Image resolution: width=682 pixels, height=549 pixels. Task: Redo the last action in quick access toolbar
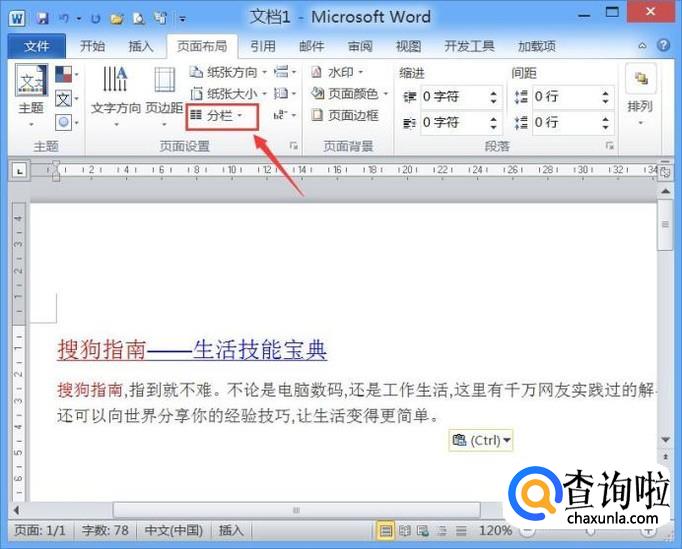(95, 19)
